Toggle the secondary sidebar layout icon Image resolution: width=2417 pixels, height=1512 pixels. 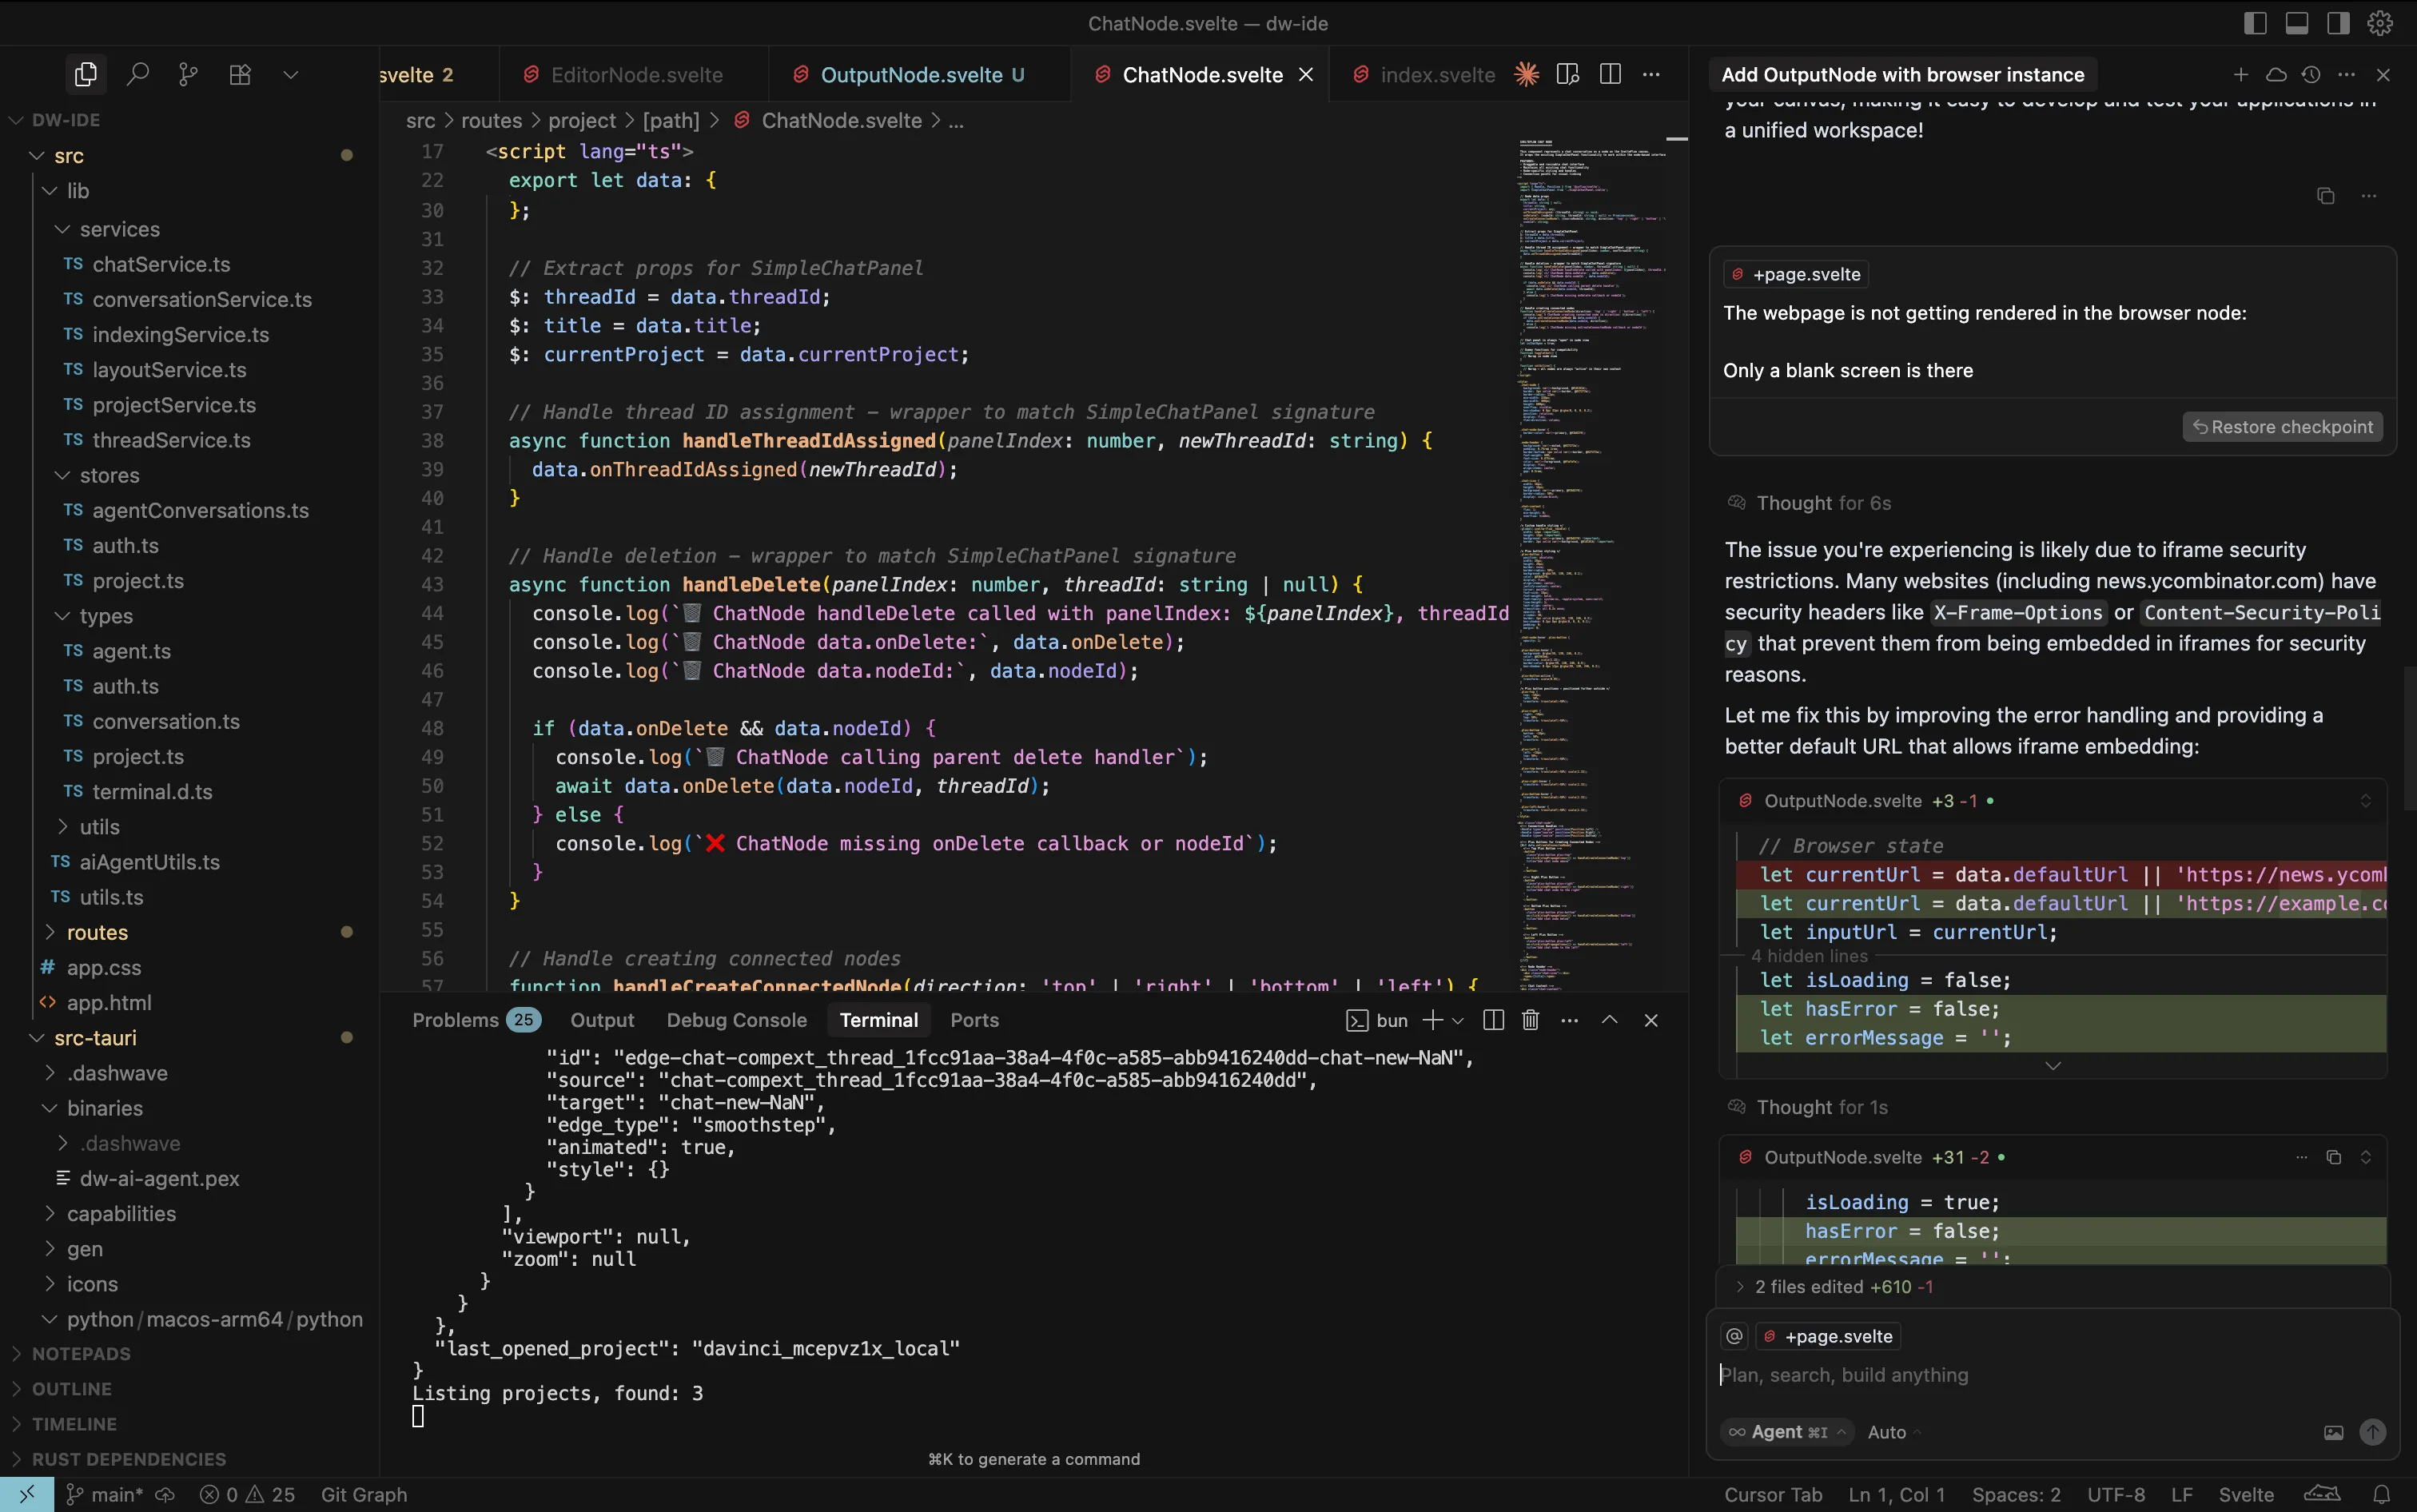pos(2338,23)
